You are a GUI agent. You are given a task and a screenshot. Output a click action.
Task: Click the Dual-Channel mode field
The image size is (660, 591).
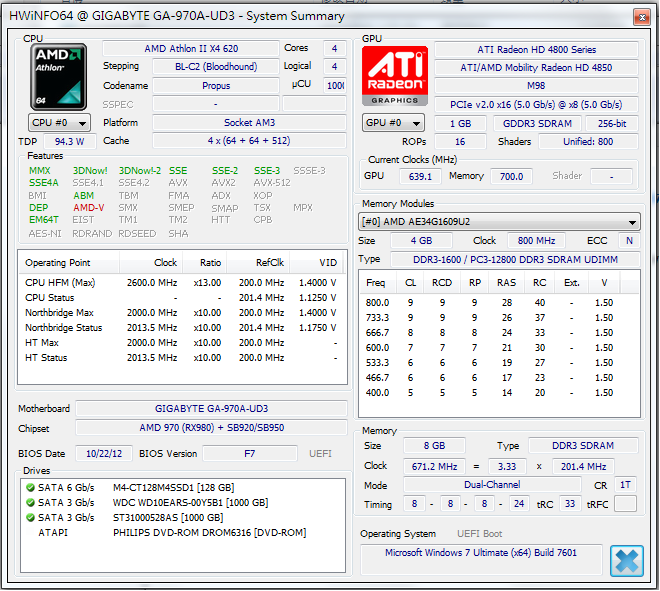click(x=492, y=485)
